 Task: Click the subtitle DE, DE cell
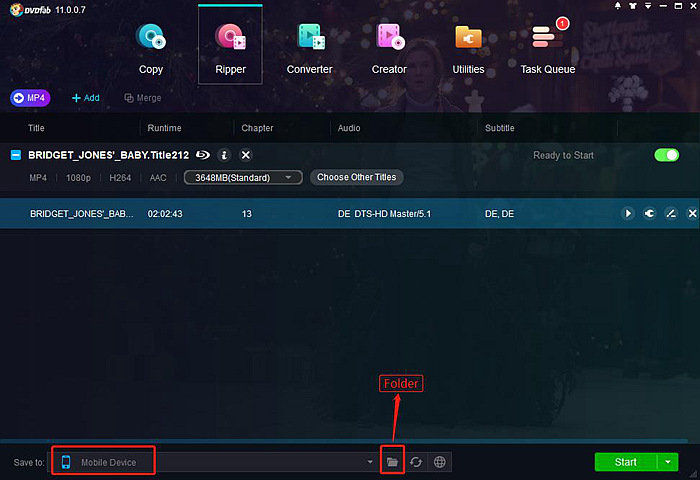point(499,214)
